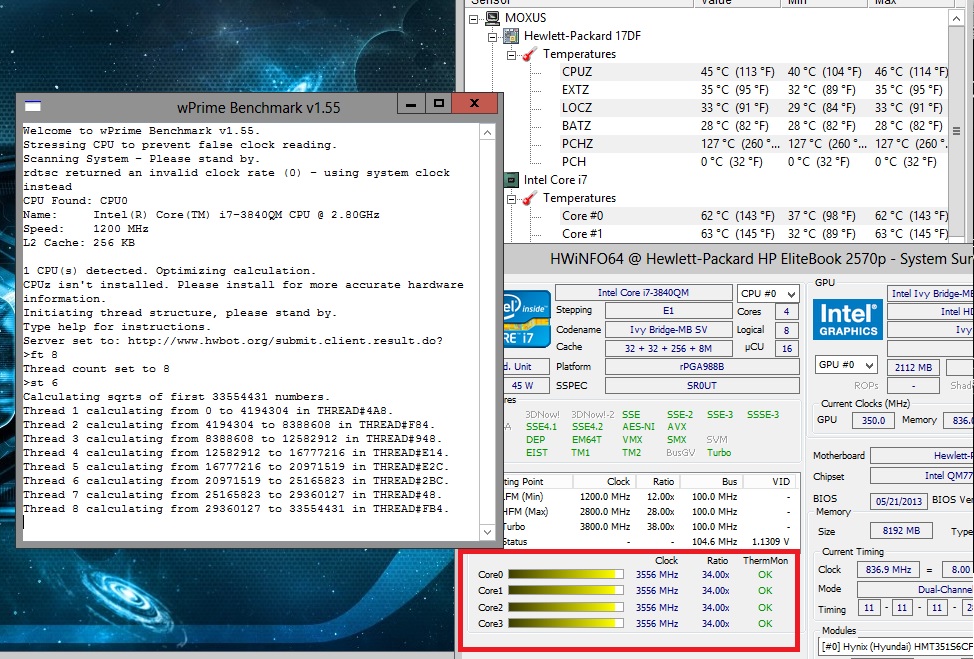Select the Core #0 temperature row

(x=754, y=216)
